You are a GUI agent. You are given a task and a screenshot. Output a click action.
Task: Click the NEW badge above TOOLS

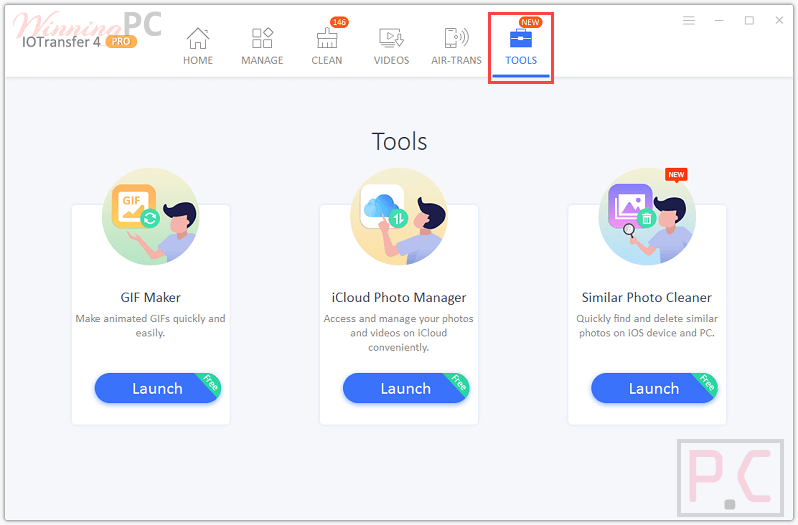point(530,22)
